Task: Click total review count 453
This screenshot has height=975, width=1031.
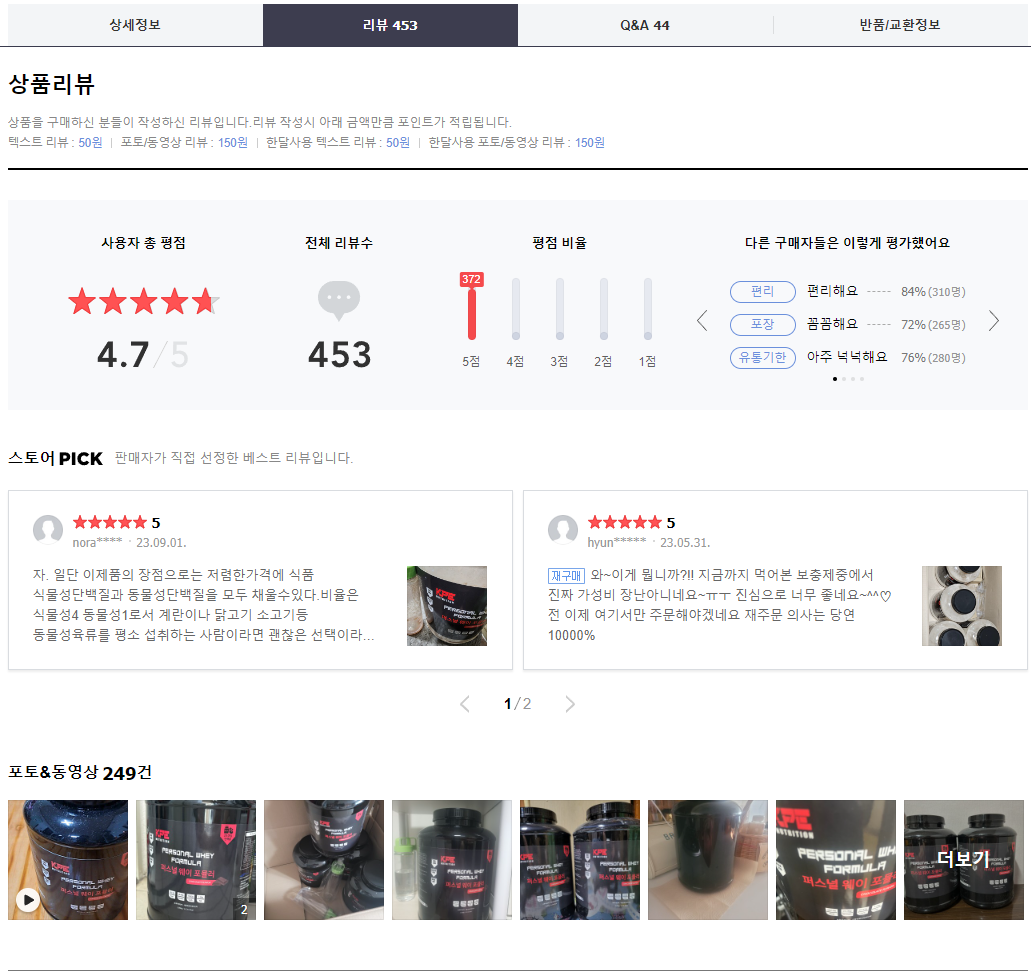Action: pyautogui.click(x=340, y=354)
